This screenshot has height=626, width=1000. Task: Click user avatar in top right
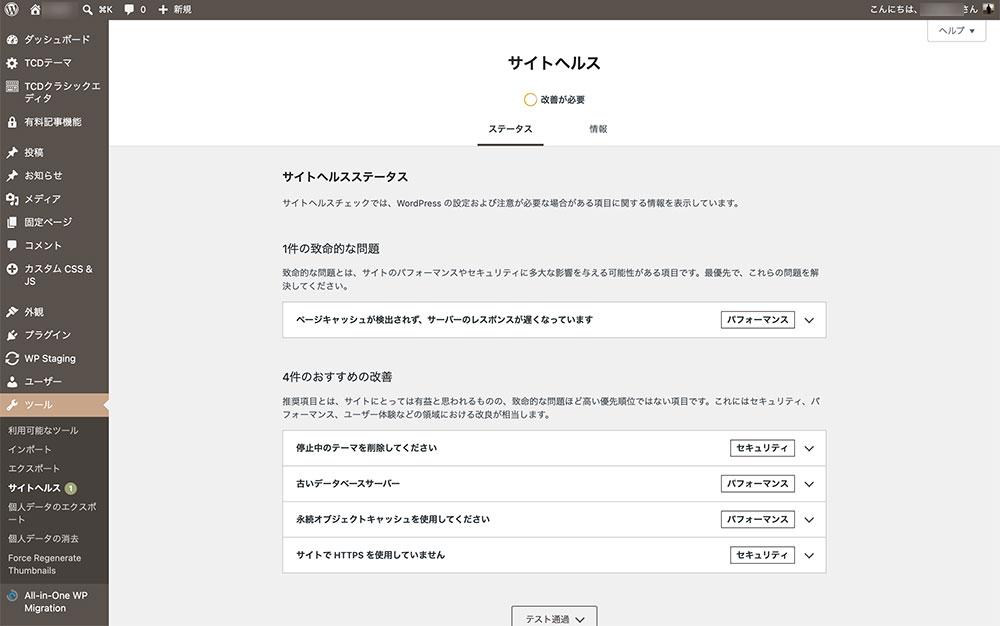(988, 9)
